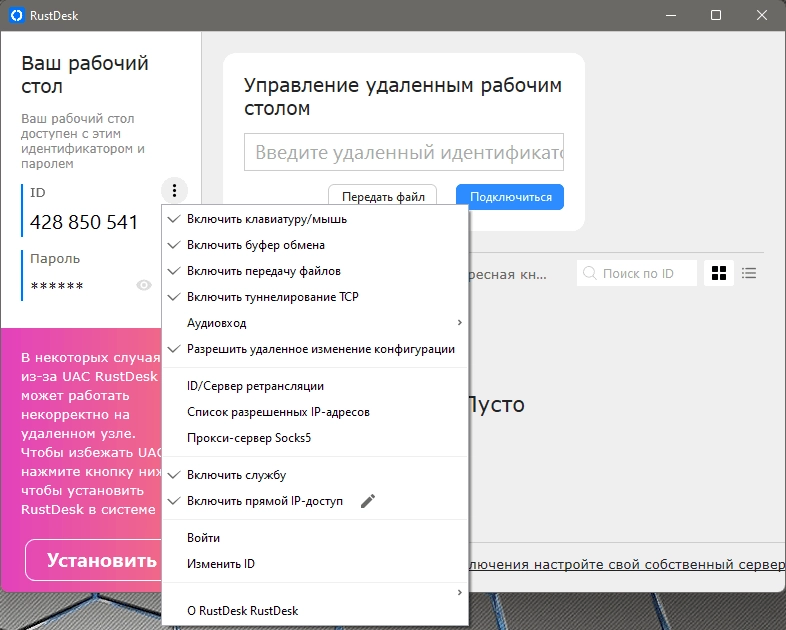Select Войти menu entry
The height and width of the screenshot is (630, 786).
(x=315, y=538)
